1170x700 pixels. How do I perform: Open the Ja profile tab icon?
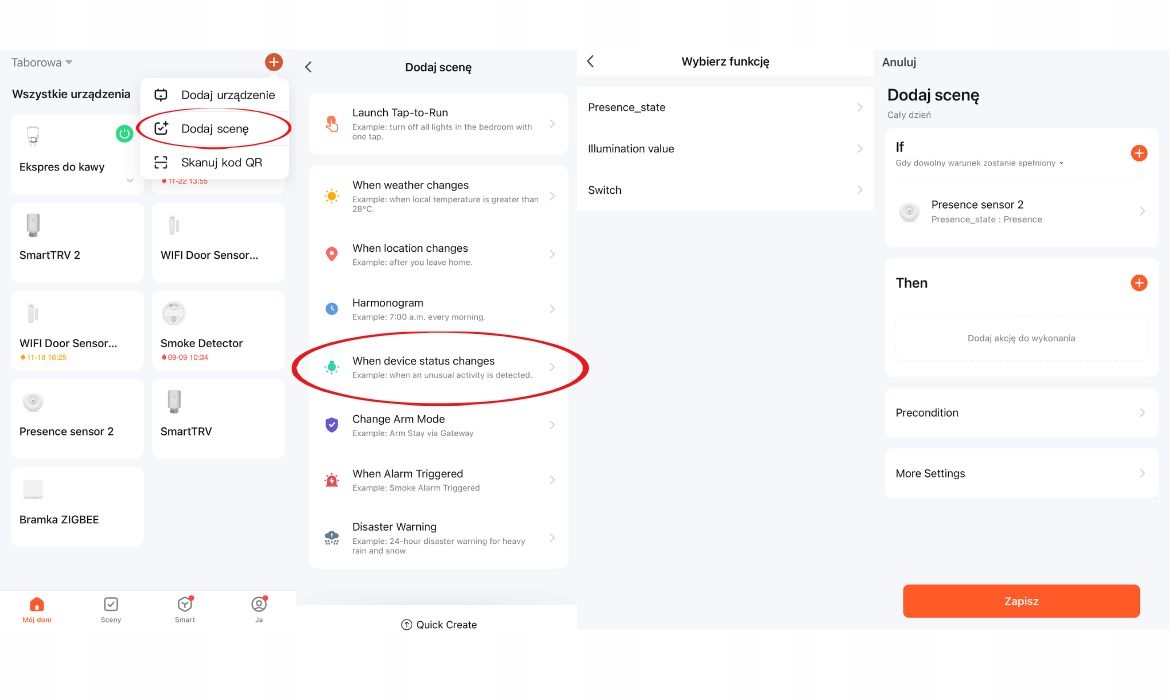point(259,605)
